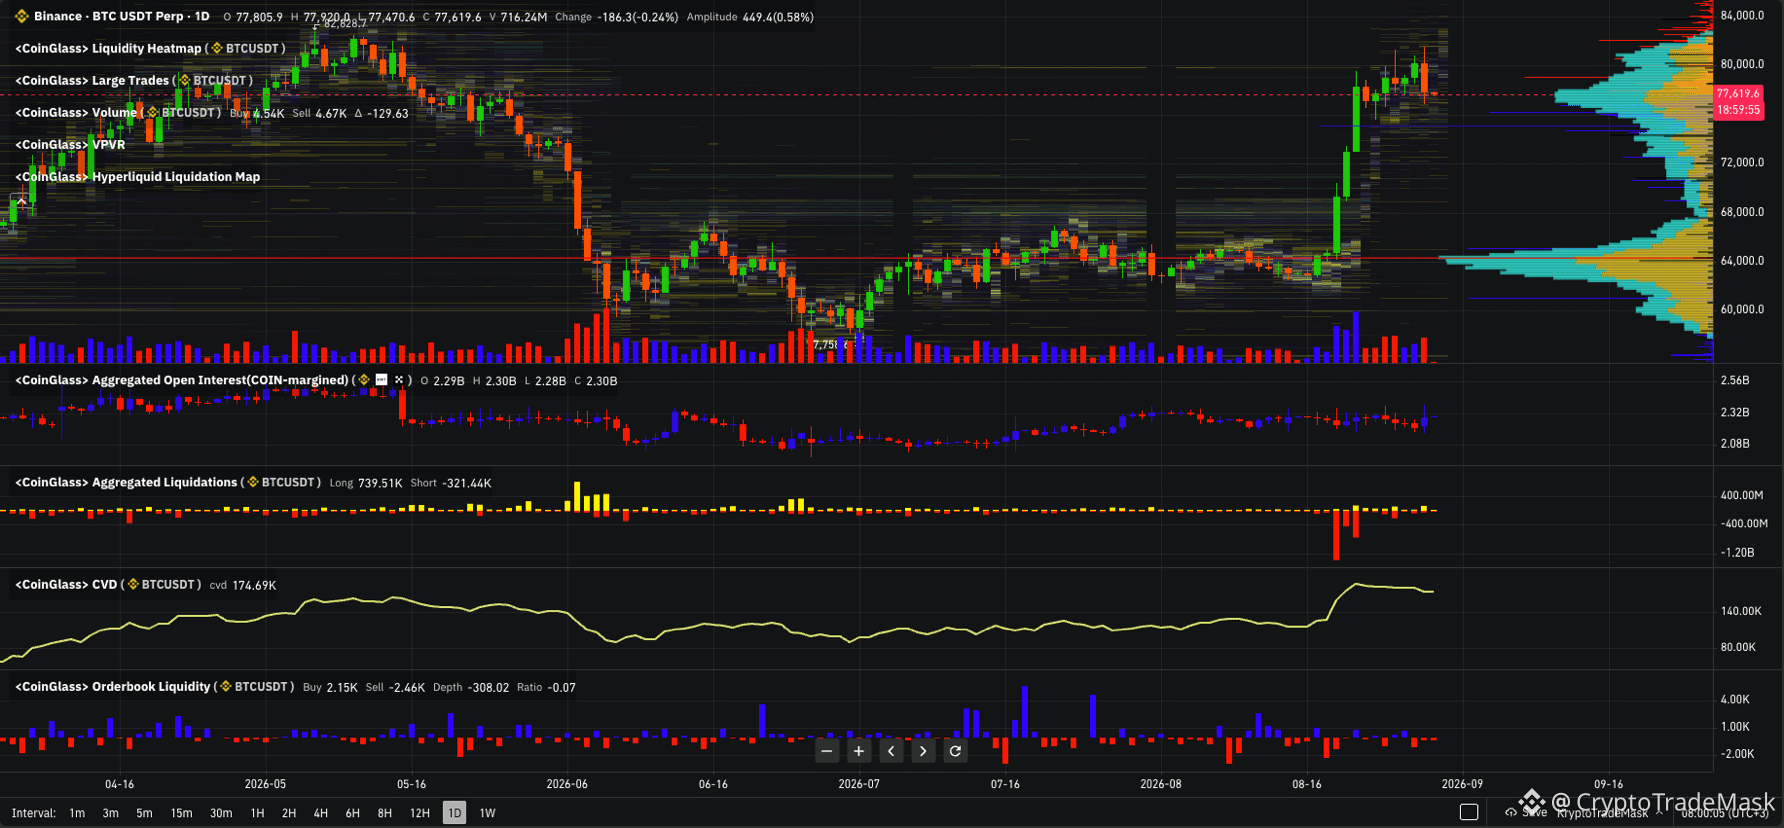Switch to the 1W interval
This screenshot has width=1784, height=828.
point(487,813)
